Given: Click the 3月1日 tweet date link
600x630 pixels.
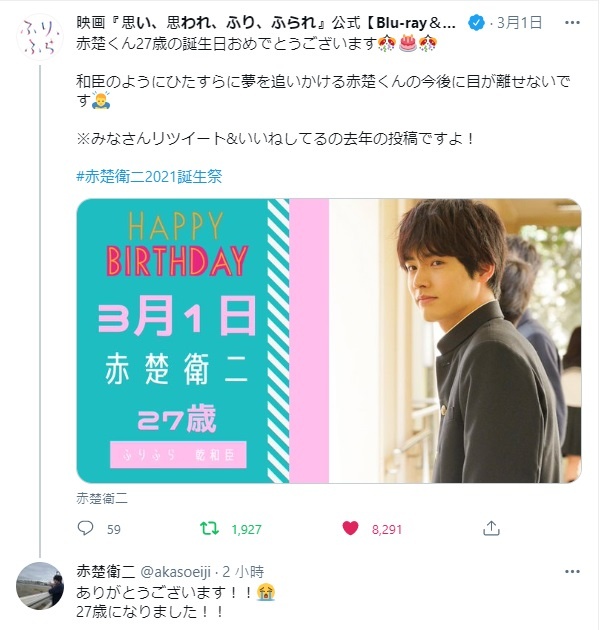Looking at the screenshot, I should [x=520, y=23].
